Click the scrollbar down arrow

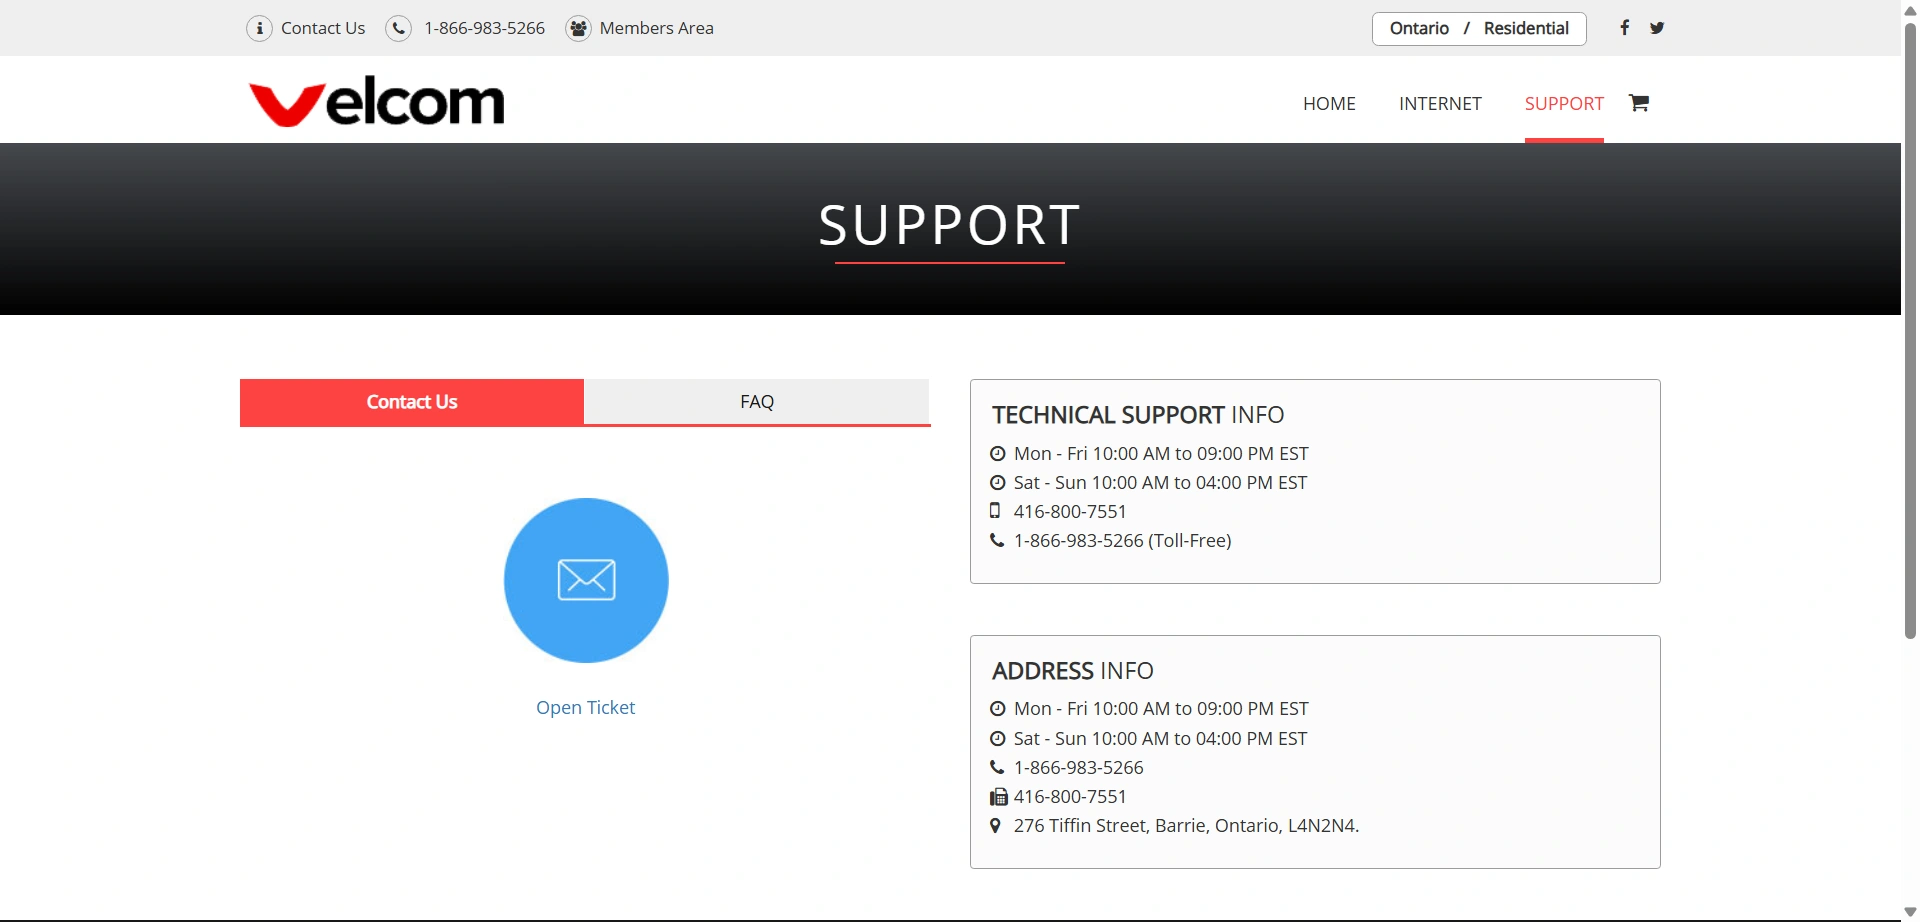pos(1910,912)
